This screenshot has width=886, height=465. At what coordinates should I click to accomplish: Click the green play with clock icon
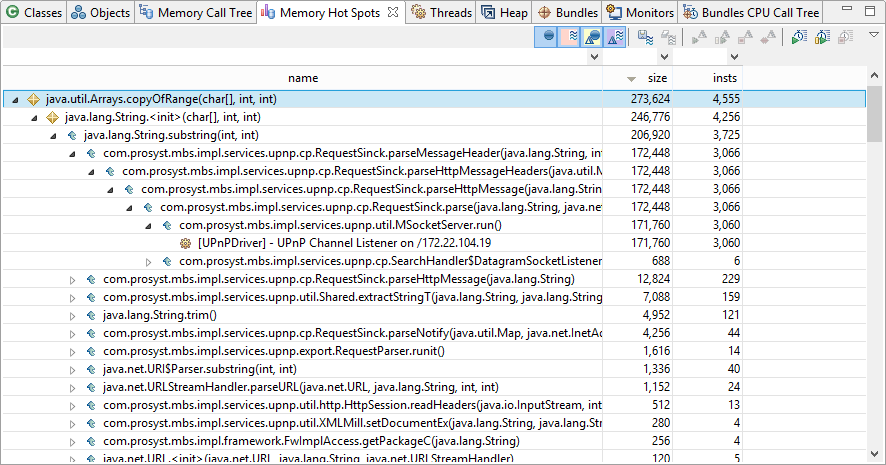798,37
